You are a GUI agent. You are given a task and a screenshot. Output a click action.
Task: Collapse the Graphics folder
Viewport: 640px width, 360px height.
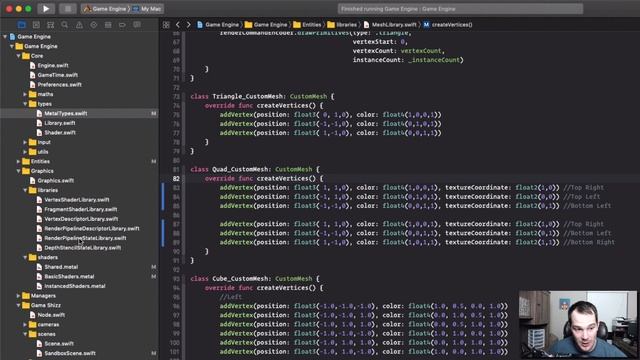[18, 171]
